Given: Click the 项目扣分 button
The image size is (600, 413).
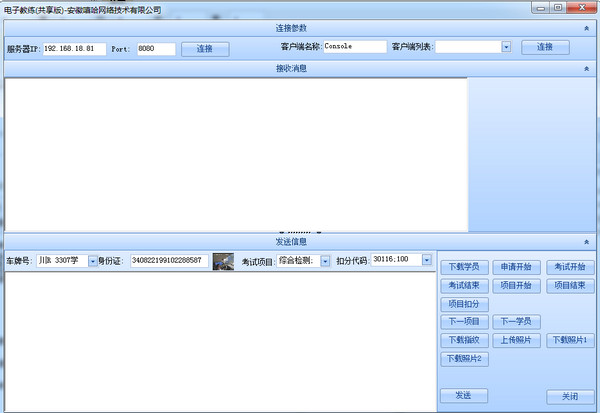Looking at the screenshot, I should 463,304.
